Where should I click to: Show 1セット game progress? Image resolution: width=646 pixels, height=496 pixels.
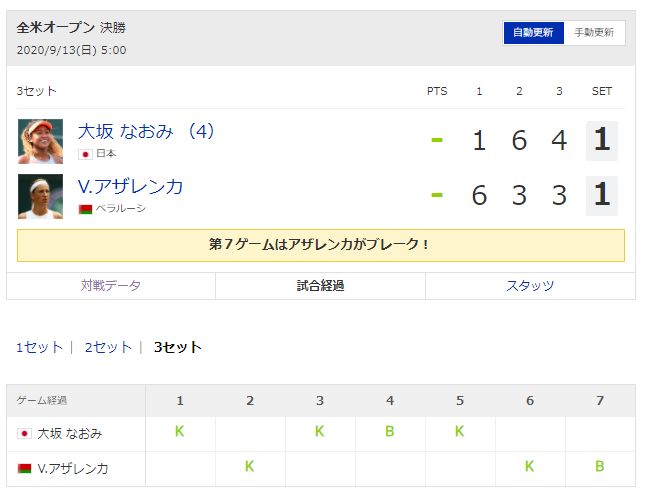pyautogui.click(x=40, y=347)
